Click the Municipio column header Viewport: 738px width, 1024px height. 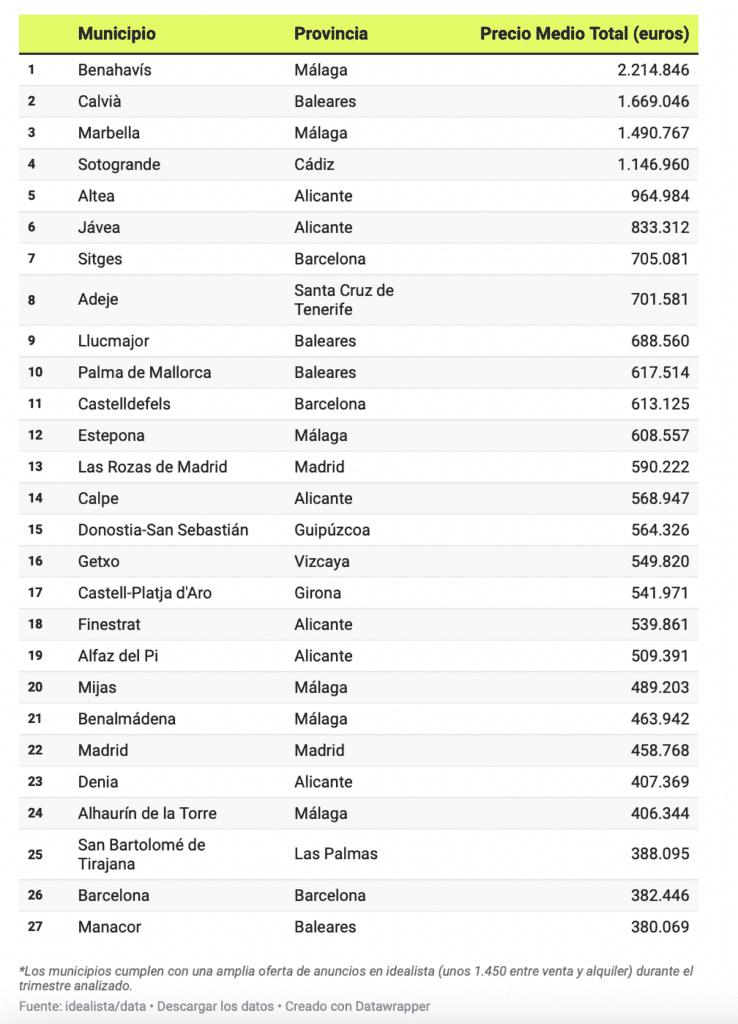(x=117, y=33)
